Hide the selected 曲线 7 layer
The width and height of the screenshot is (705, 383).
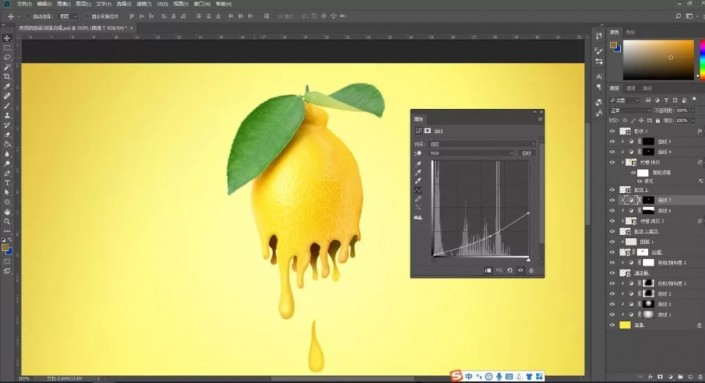click(x=612, y=200)
